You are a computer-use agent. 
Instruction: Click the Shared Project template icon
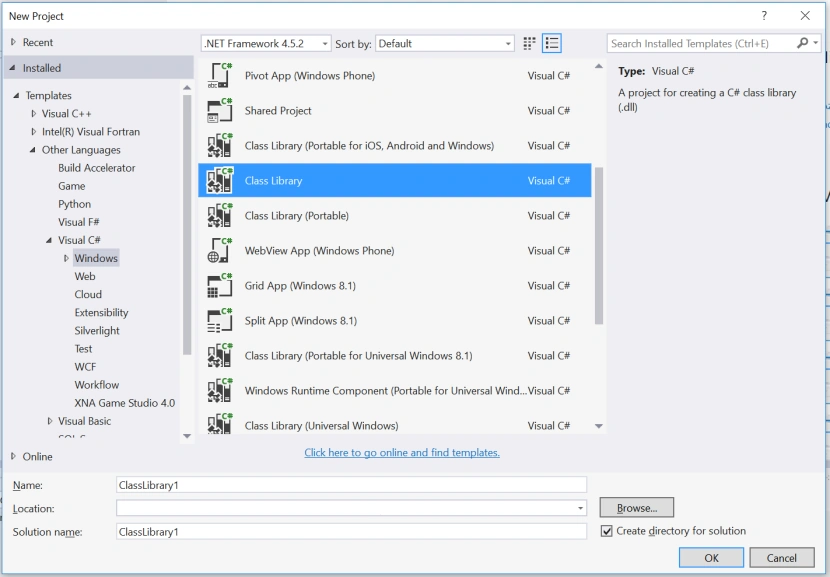[x=220, y=111]
